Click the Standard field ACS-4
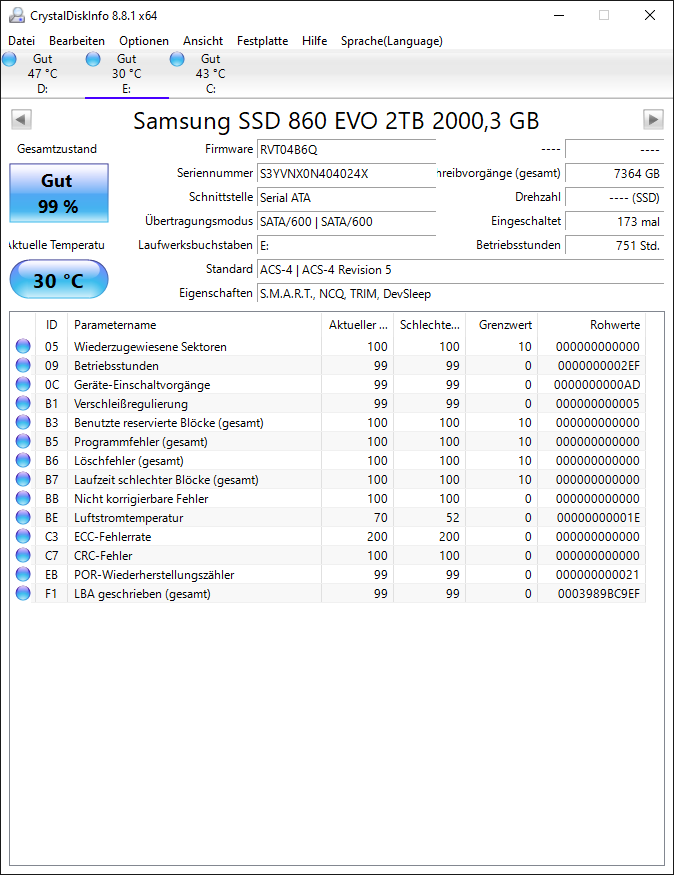The image size is (674, 875). (460, 270)
